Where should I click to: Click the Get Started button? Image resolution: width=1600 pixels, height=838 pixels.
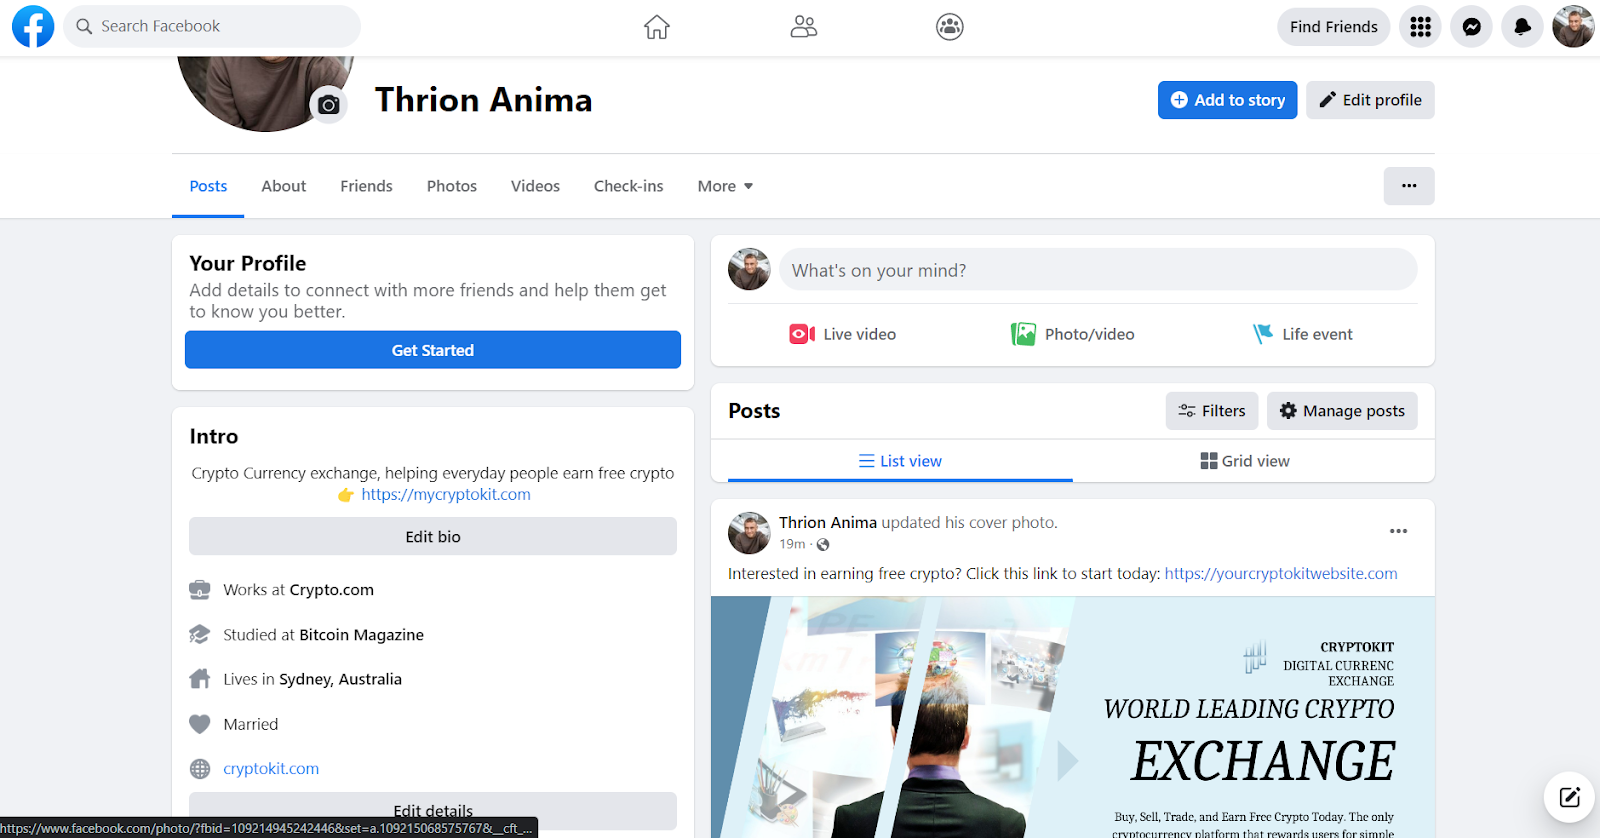(433, 350)
